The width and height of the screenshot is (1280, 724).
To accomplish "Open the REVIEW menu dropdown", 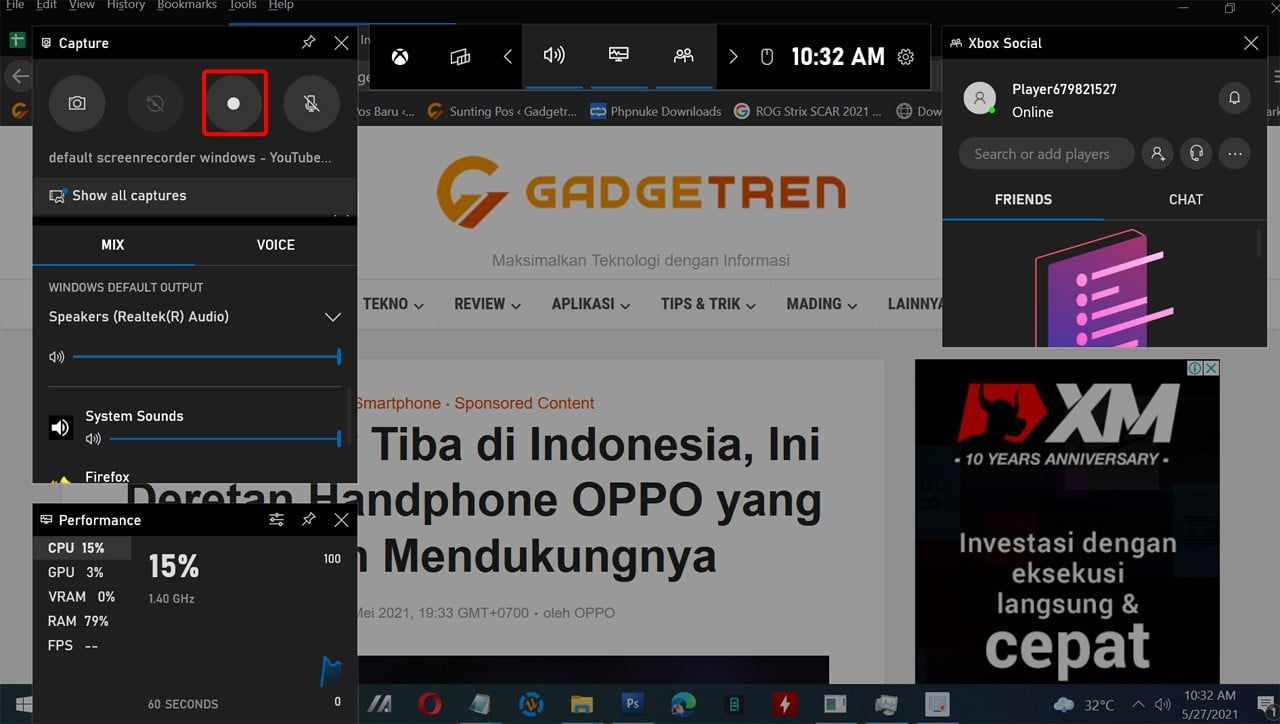I will tap(488, 304).
